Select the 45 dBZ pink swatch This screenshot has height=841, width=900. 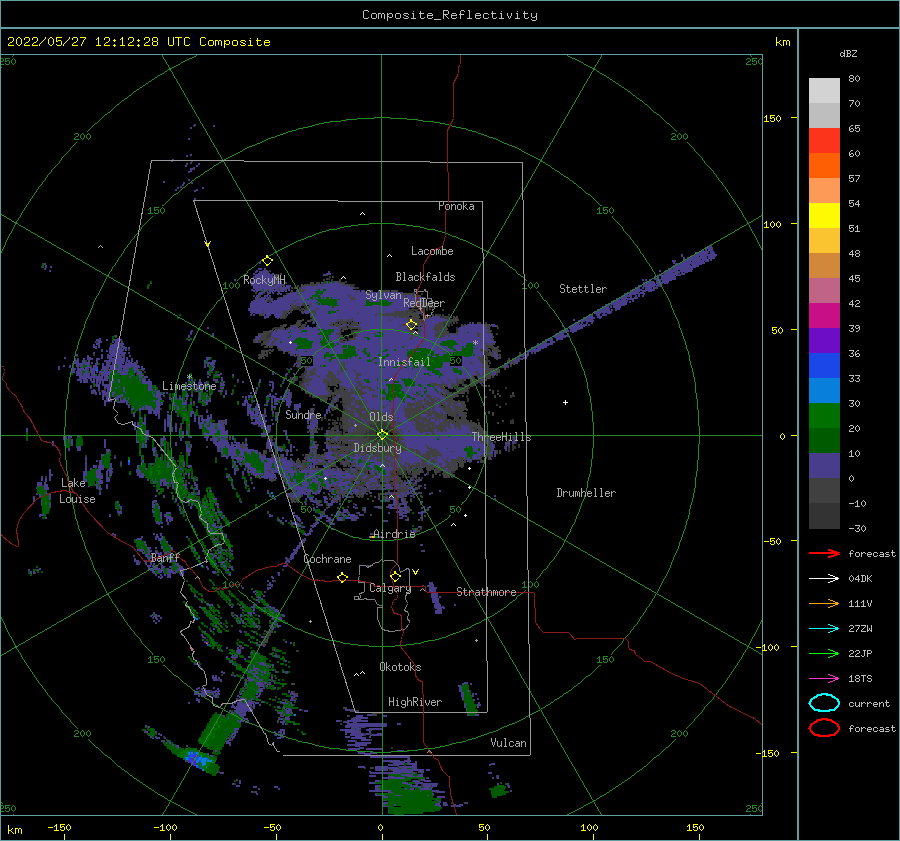824,290
